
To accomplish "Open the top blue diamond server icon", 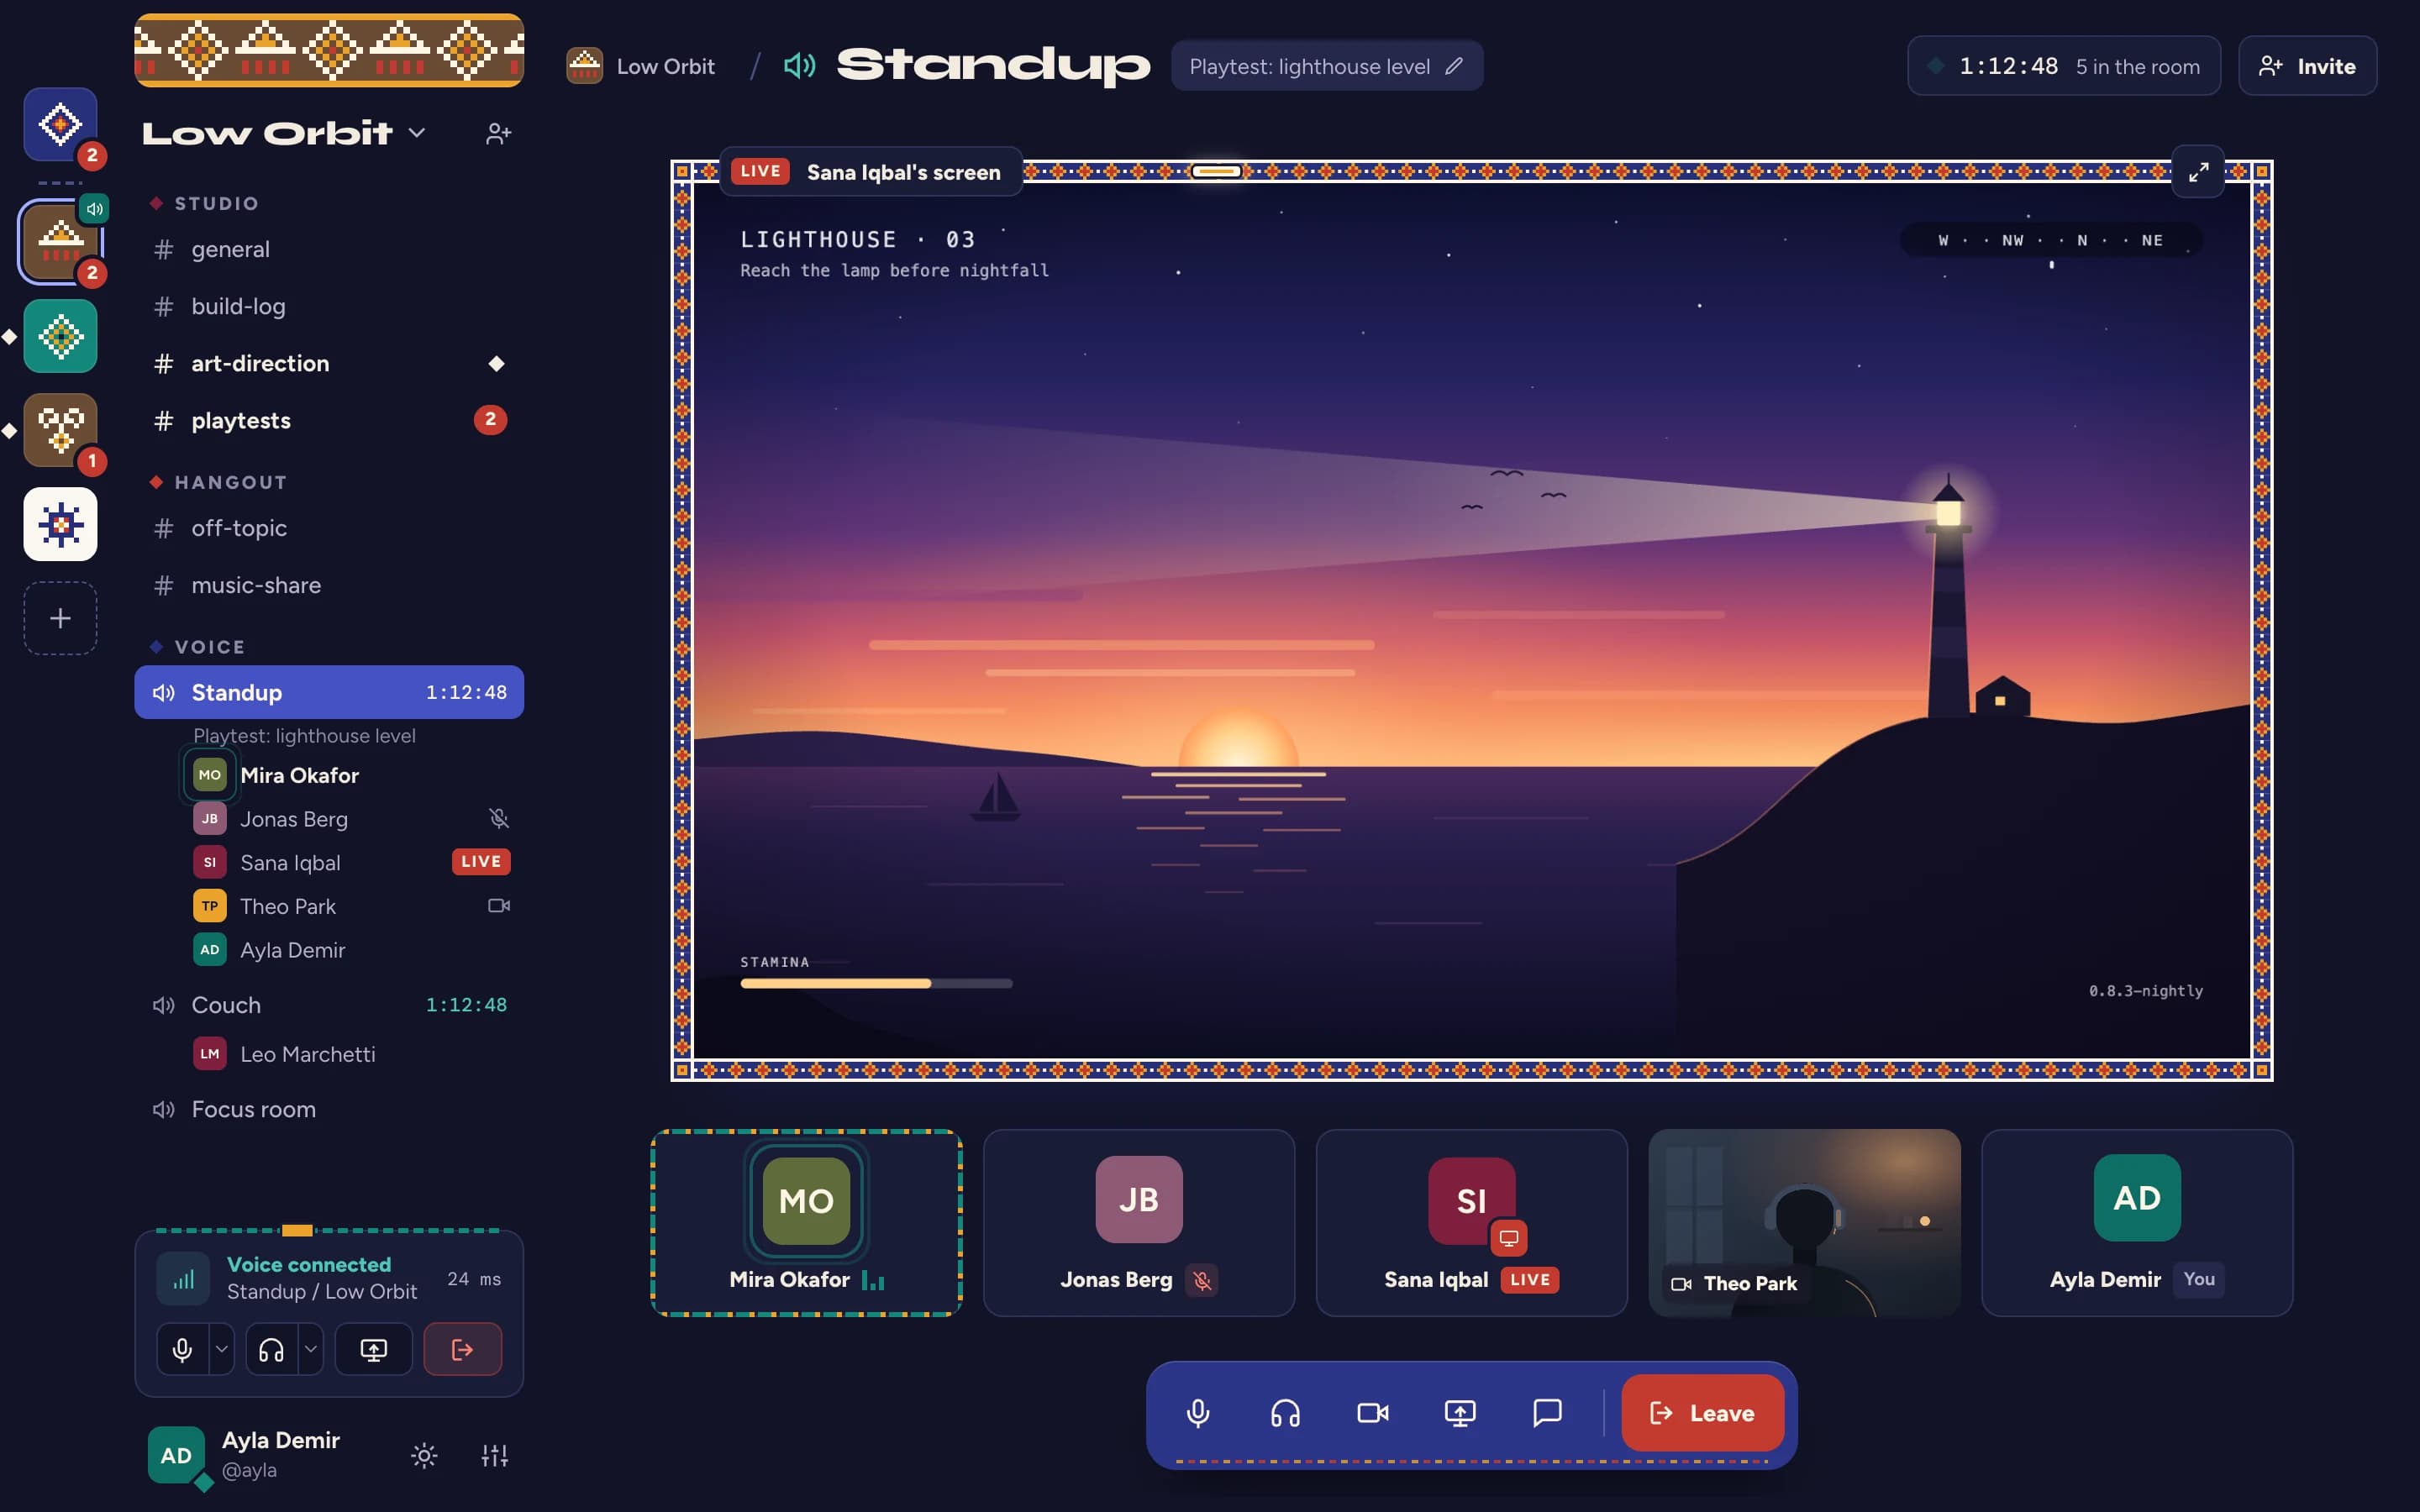I will 60,124.
